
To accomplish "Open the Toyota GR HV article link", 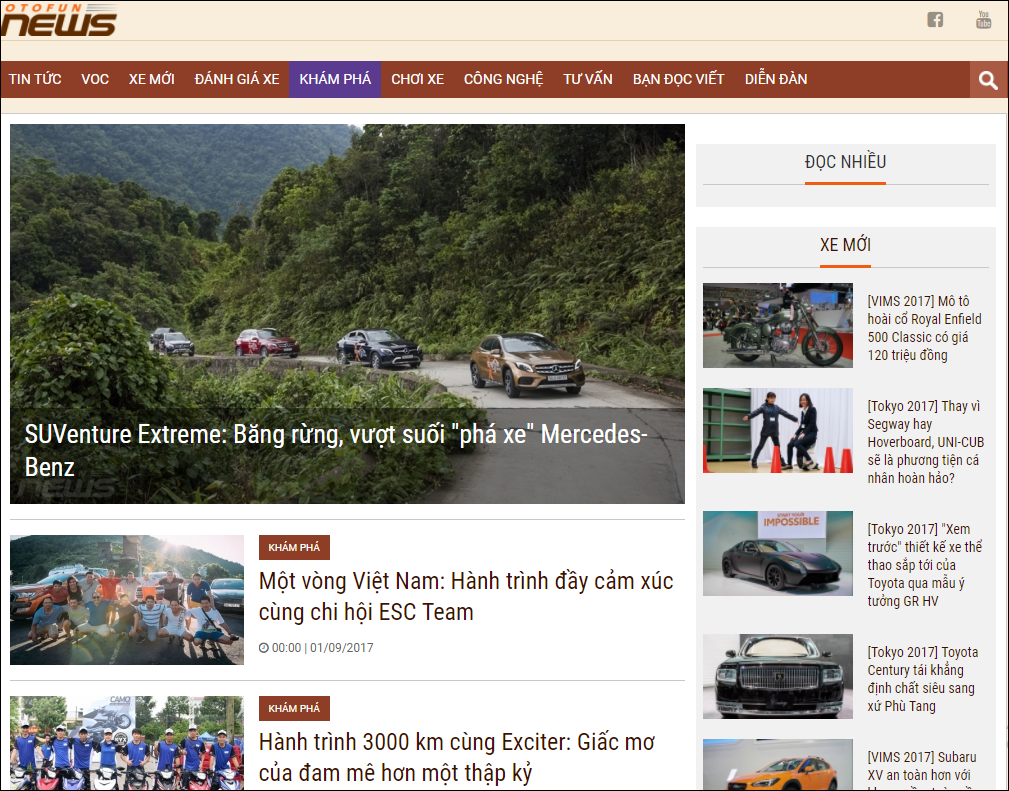I will (x=925, y=565).
